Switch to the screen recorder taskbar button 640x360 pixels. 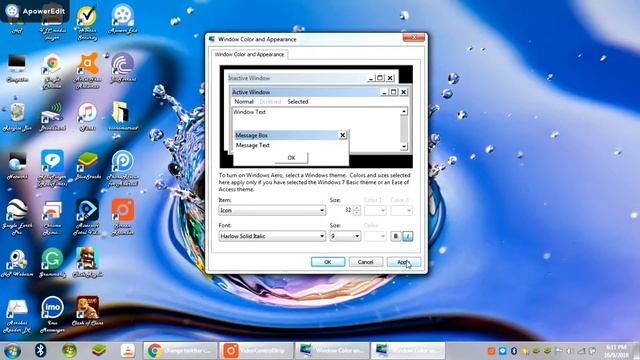[x=256, y=351]
